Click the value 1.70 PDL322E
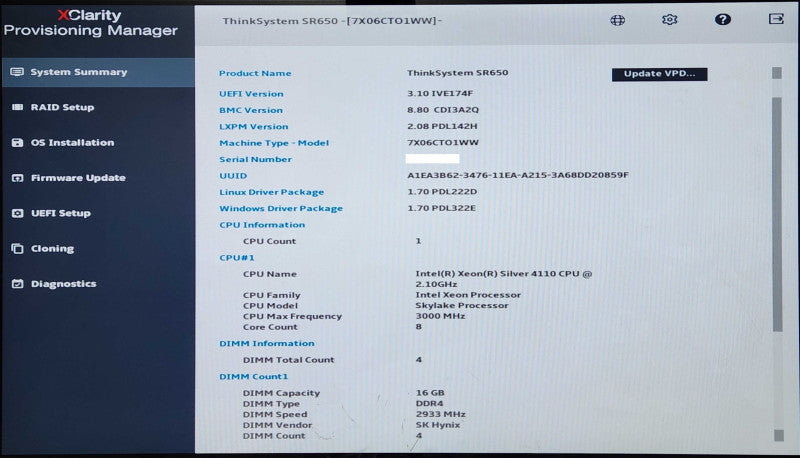Image resolution: width=800 pixels, height=458 pixels. coord(441,208)
